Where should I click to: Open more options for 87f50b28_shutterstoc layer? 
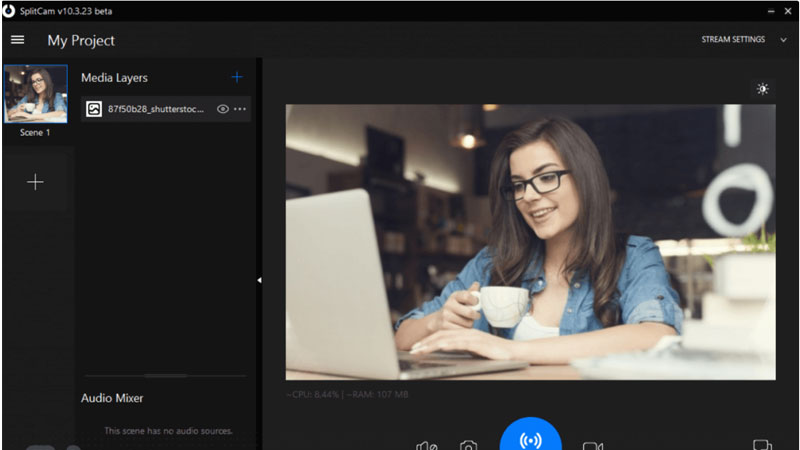240,109
